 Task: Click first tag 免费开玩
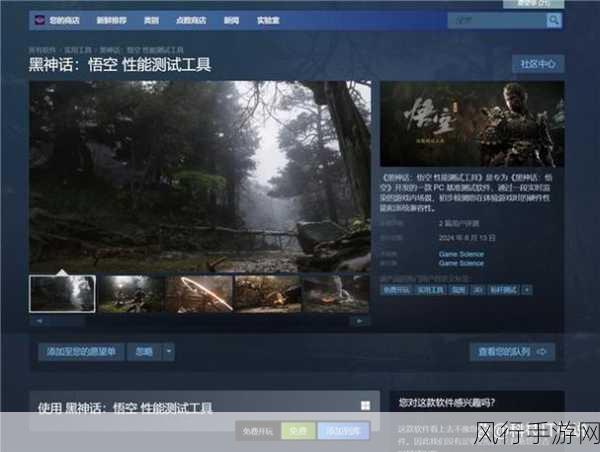click(x=396, y=290)
